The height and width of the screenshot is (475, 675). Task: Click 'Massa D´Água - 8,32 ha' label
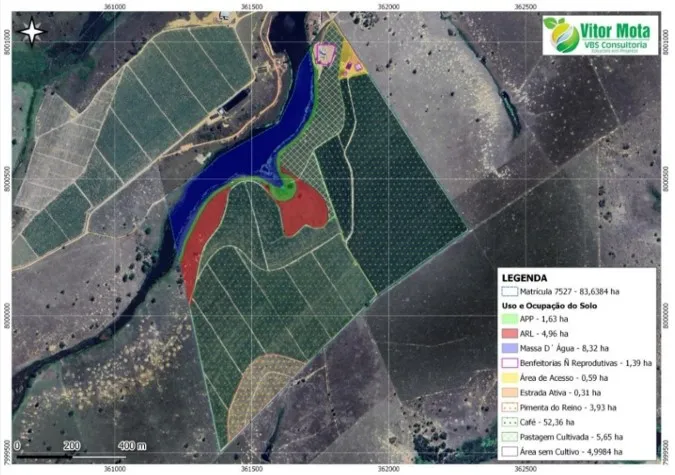pyautogui.click(x=564, y=348)
